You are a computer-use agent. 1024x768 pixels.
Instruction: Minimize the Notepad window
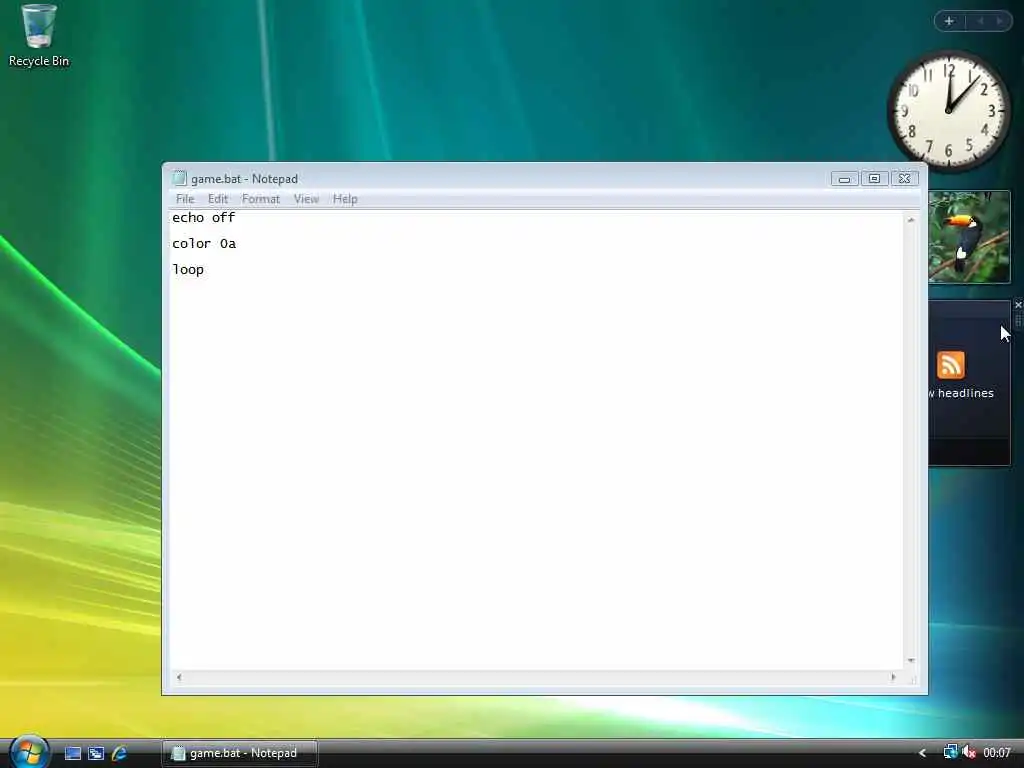[844, 178]
